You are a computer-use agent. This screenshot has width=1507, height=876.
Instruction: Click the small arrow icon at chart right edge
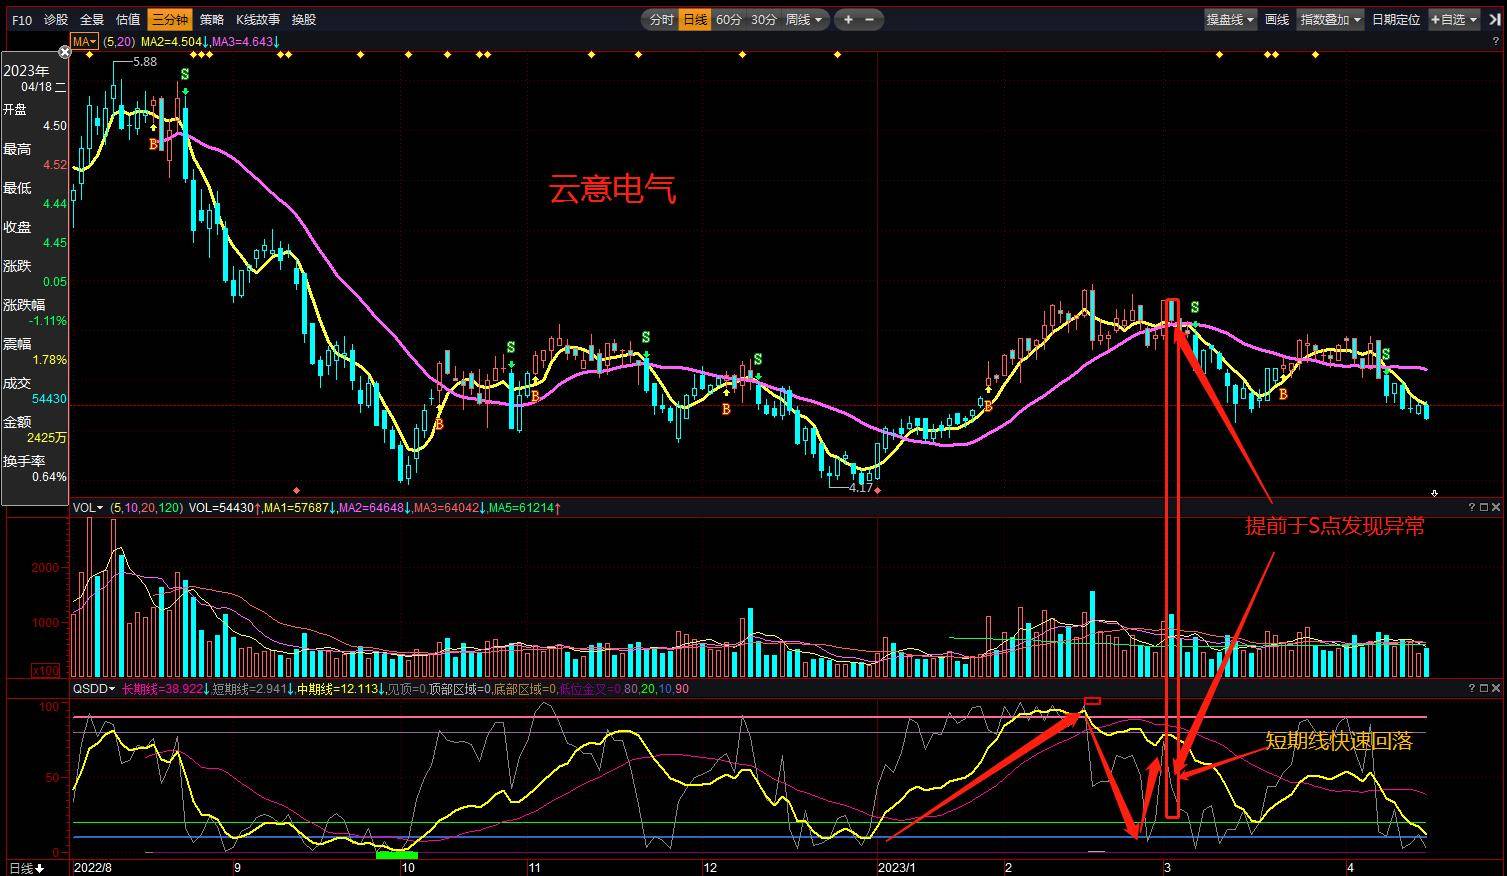[x=1434, y=493]
